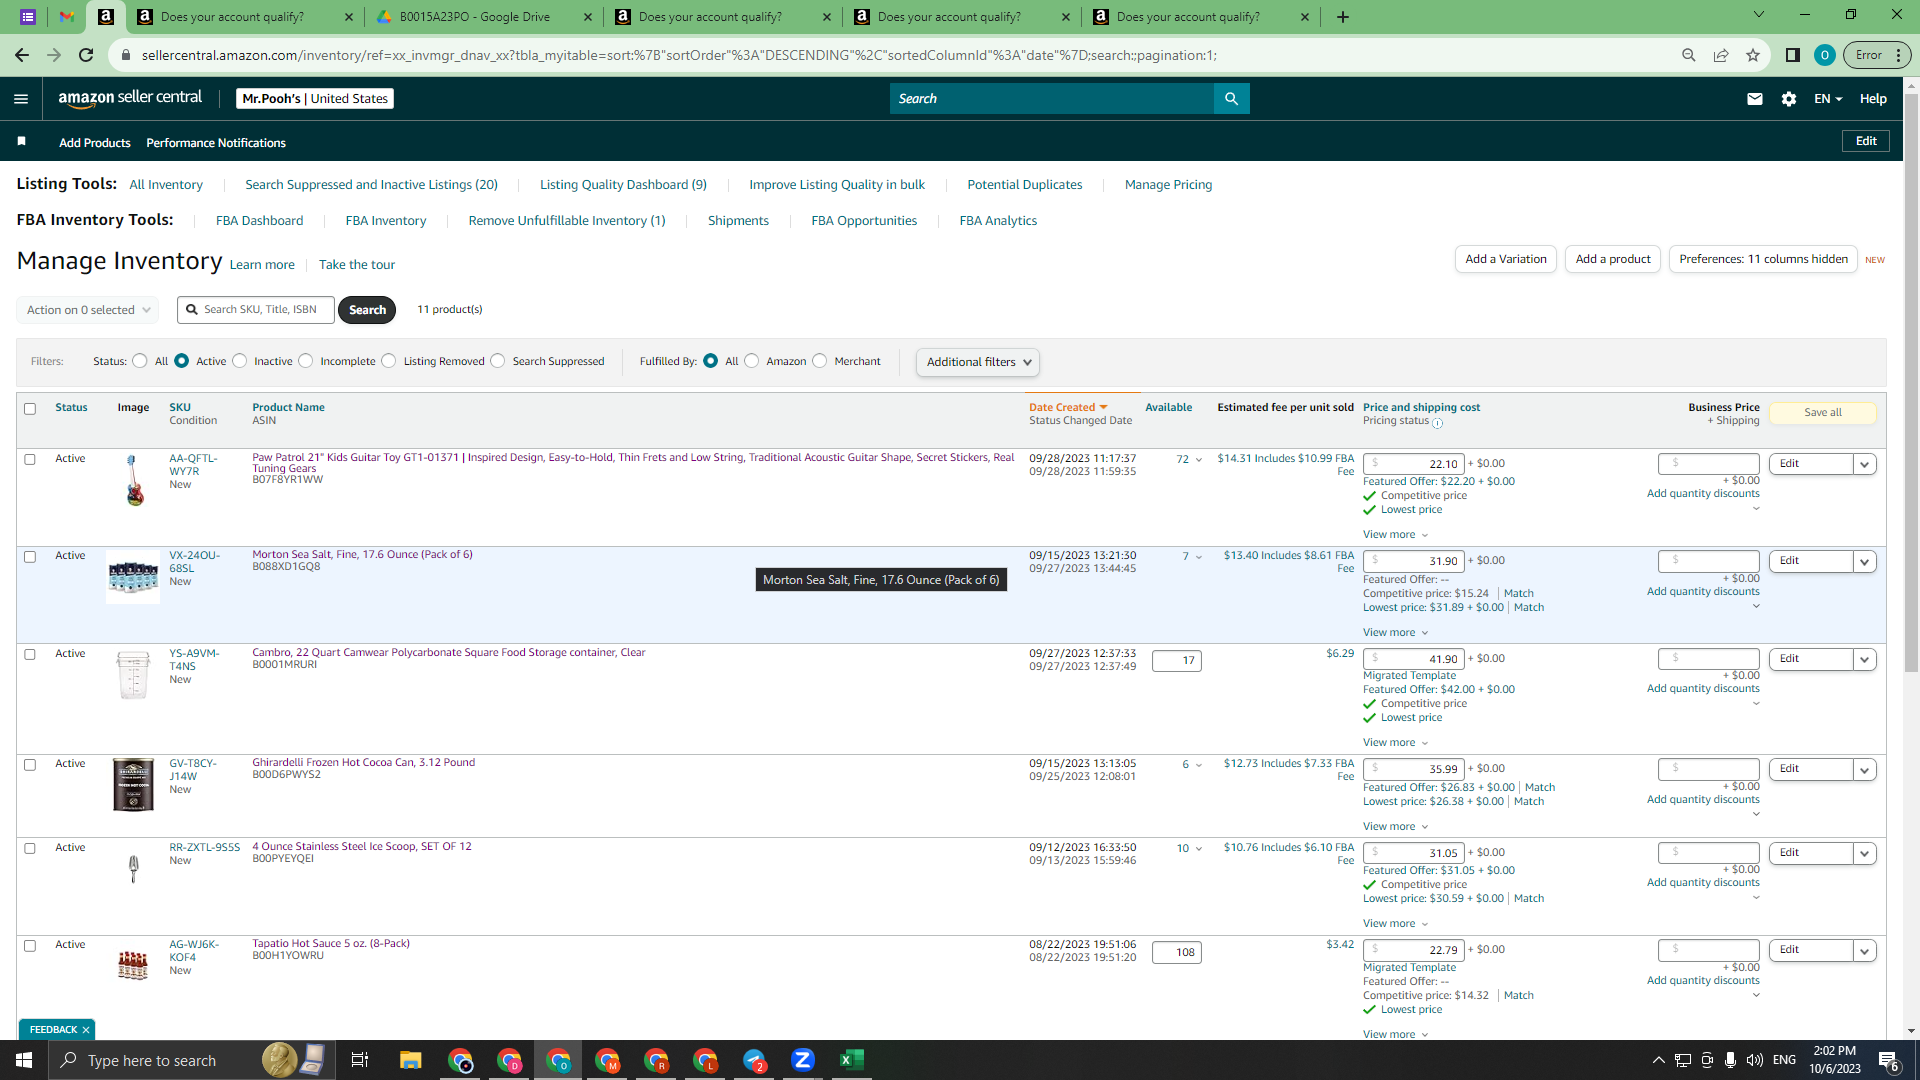Open the notification center icon

pos(1889,1060)
